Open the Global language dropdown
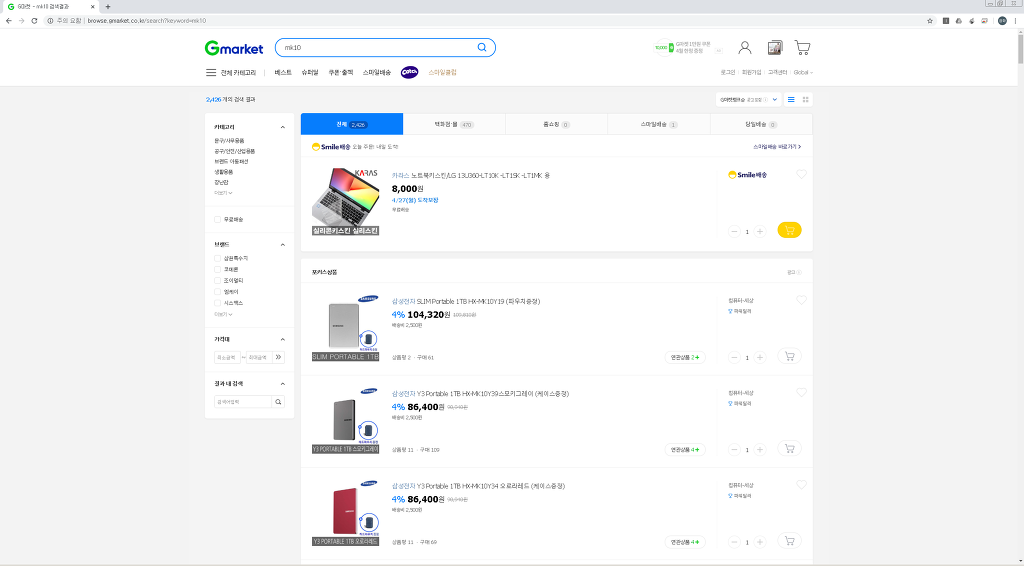 click(x=803, y=72)
